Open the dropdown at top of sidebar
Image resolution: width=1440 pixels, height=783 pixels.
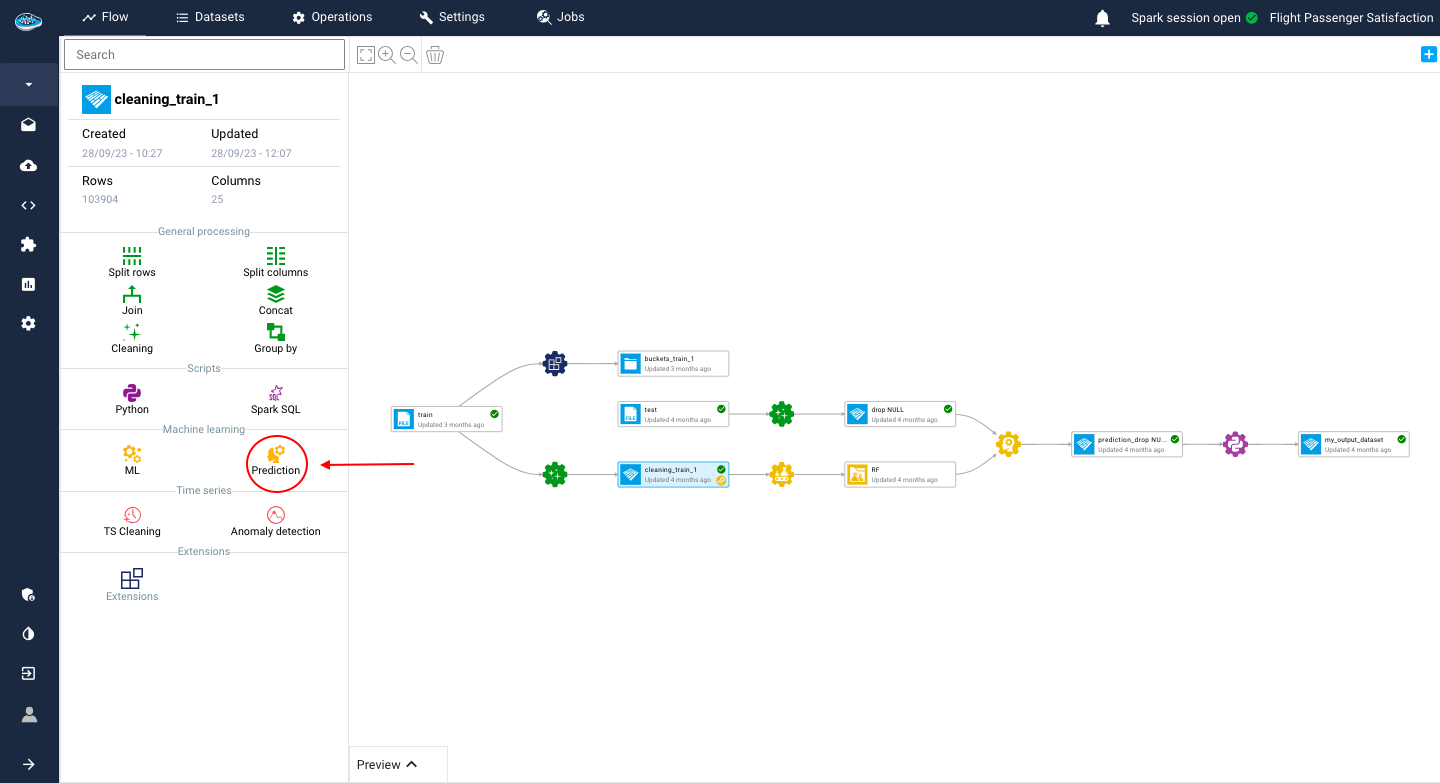point(29,85)
